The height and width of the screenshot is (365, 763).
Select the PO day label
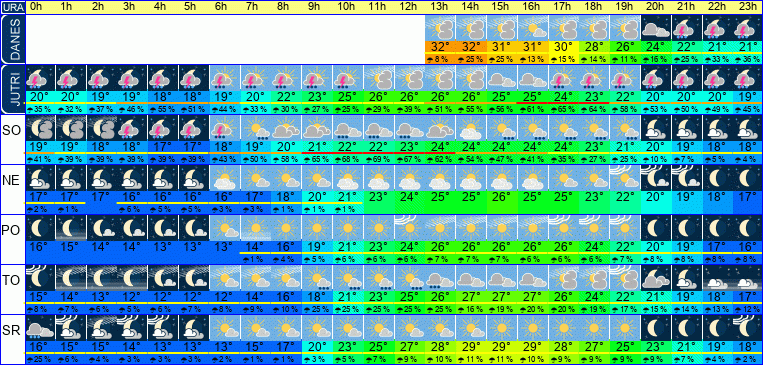[11, 231]
